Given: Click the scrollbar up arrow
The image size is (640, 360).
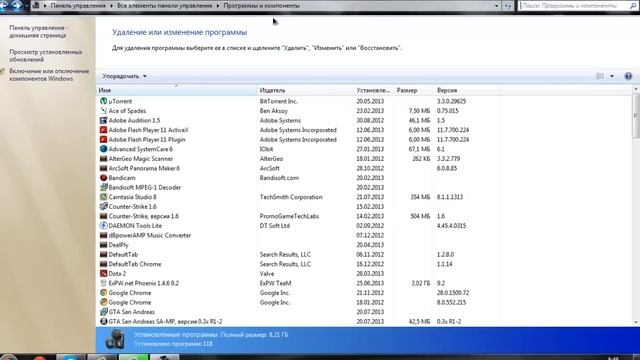Looking at the screenshot, I should (636, 89).
